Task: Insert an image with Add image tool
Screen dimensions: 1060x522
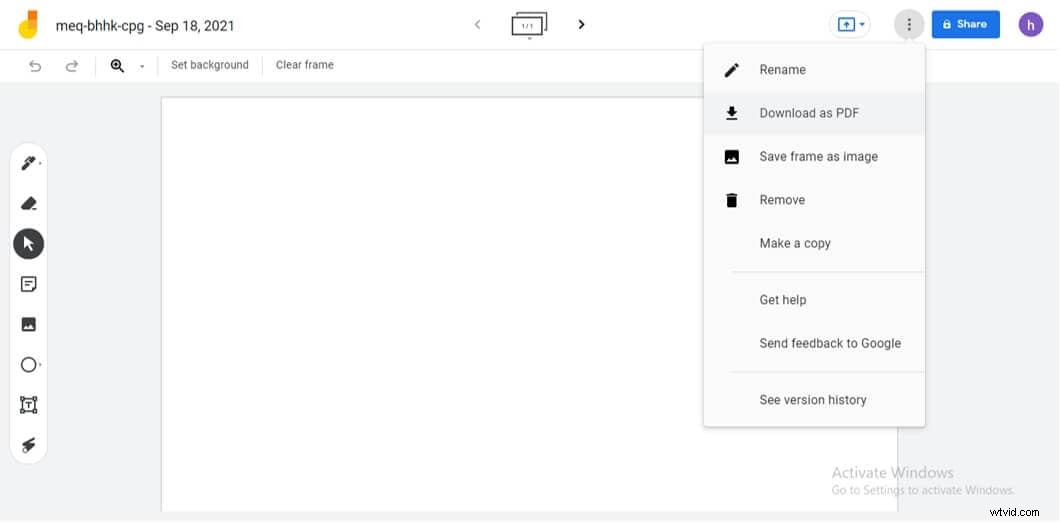Action: [28, 325]
